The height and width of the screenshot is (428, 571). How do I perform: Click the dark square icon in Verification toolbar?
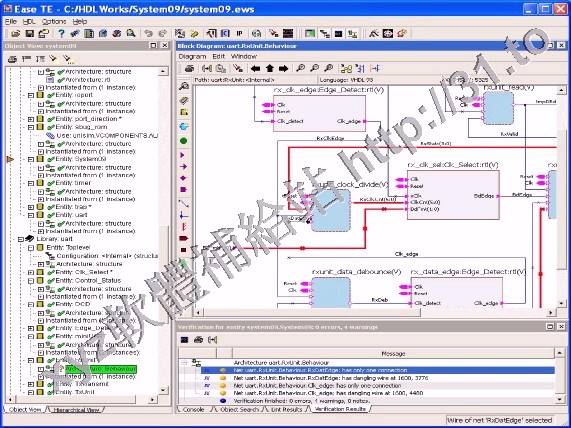[x=185, y=340]
